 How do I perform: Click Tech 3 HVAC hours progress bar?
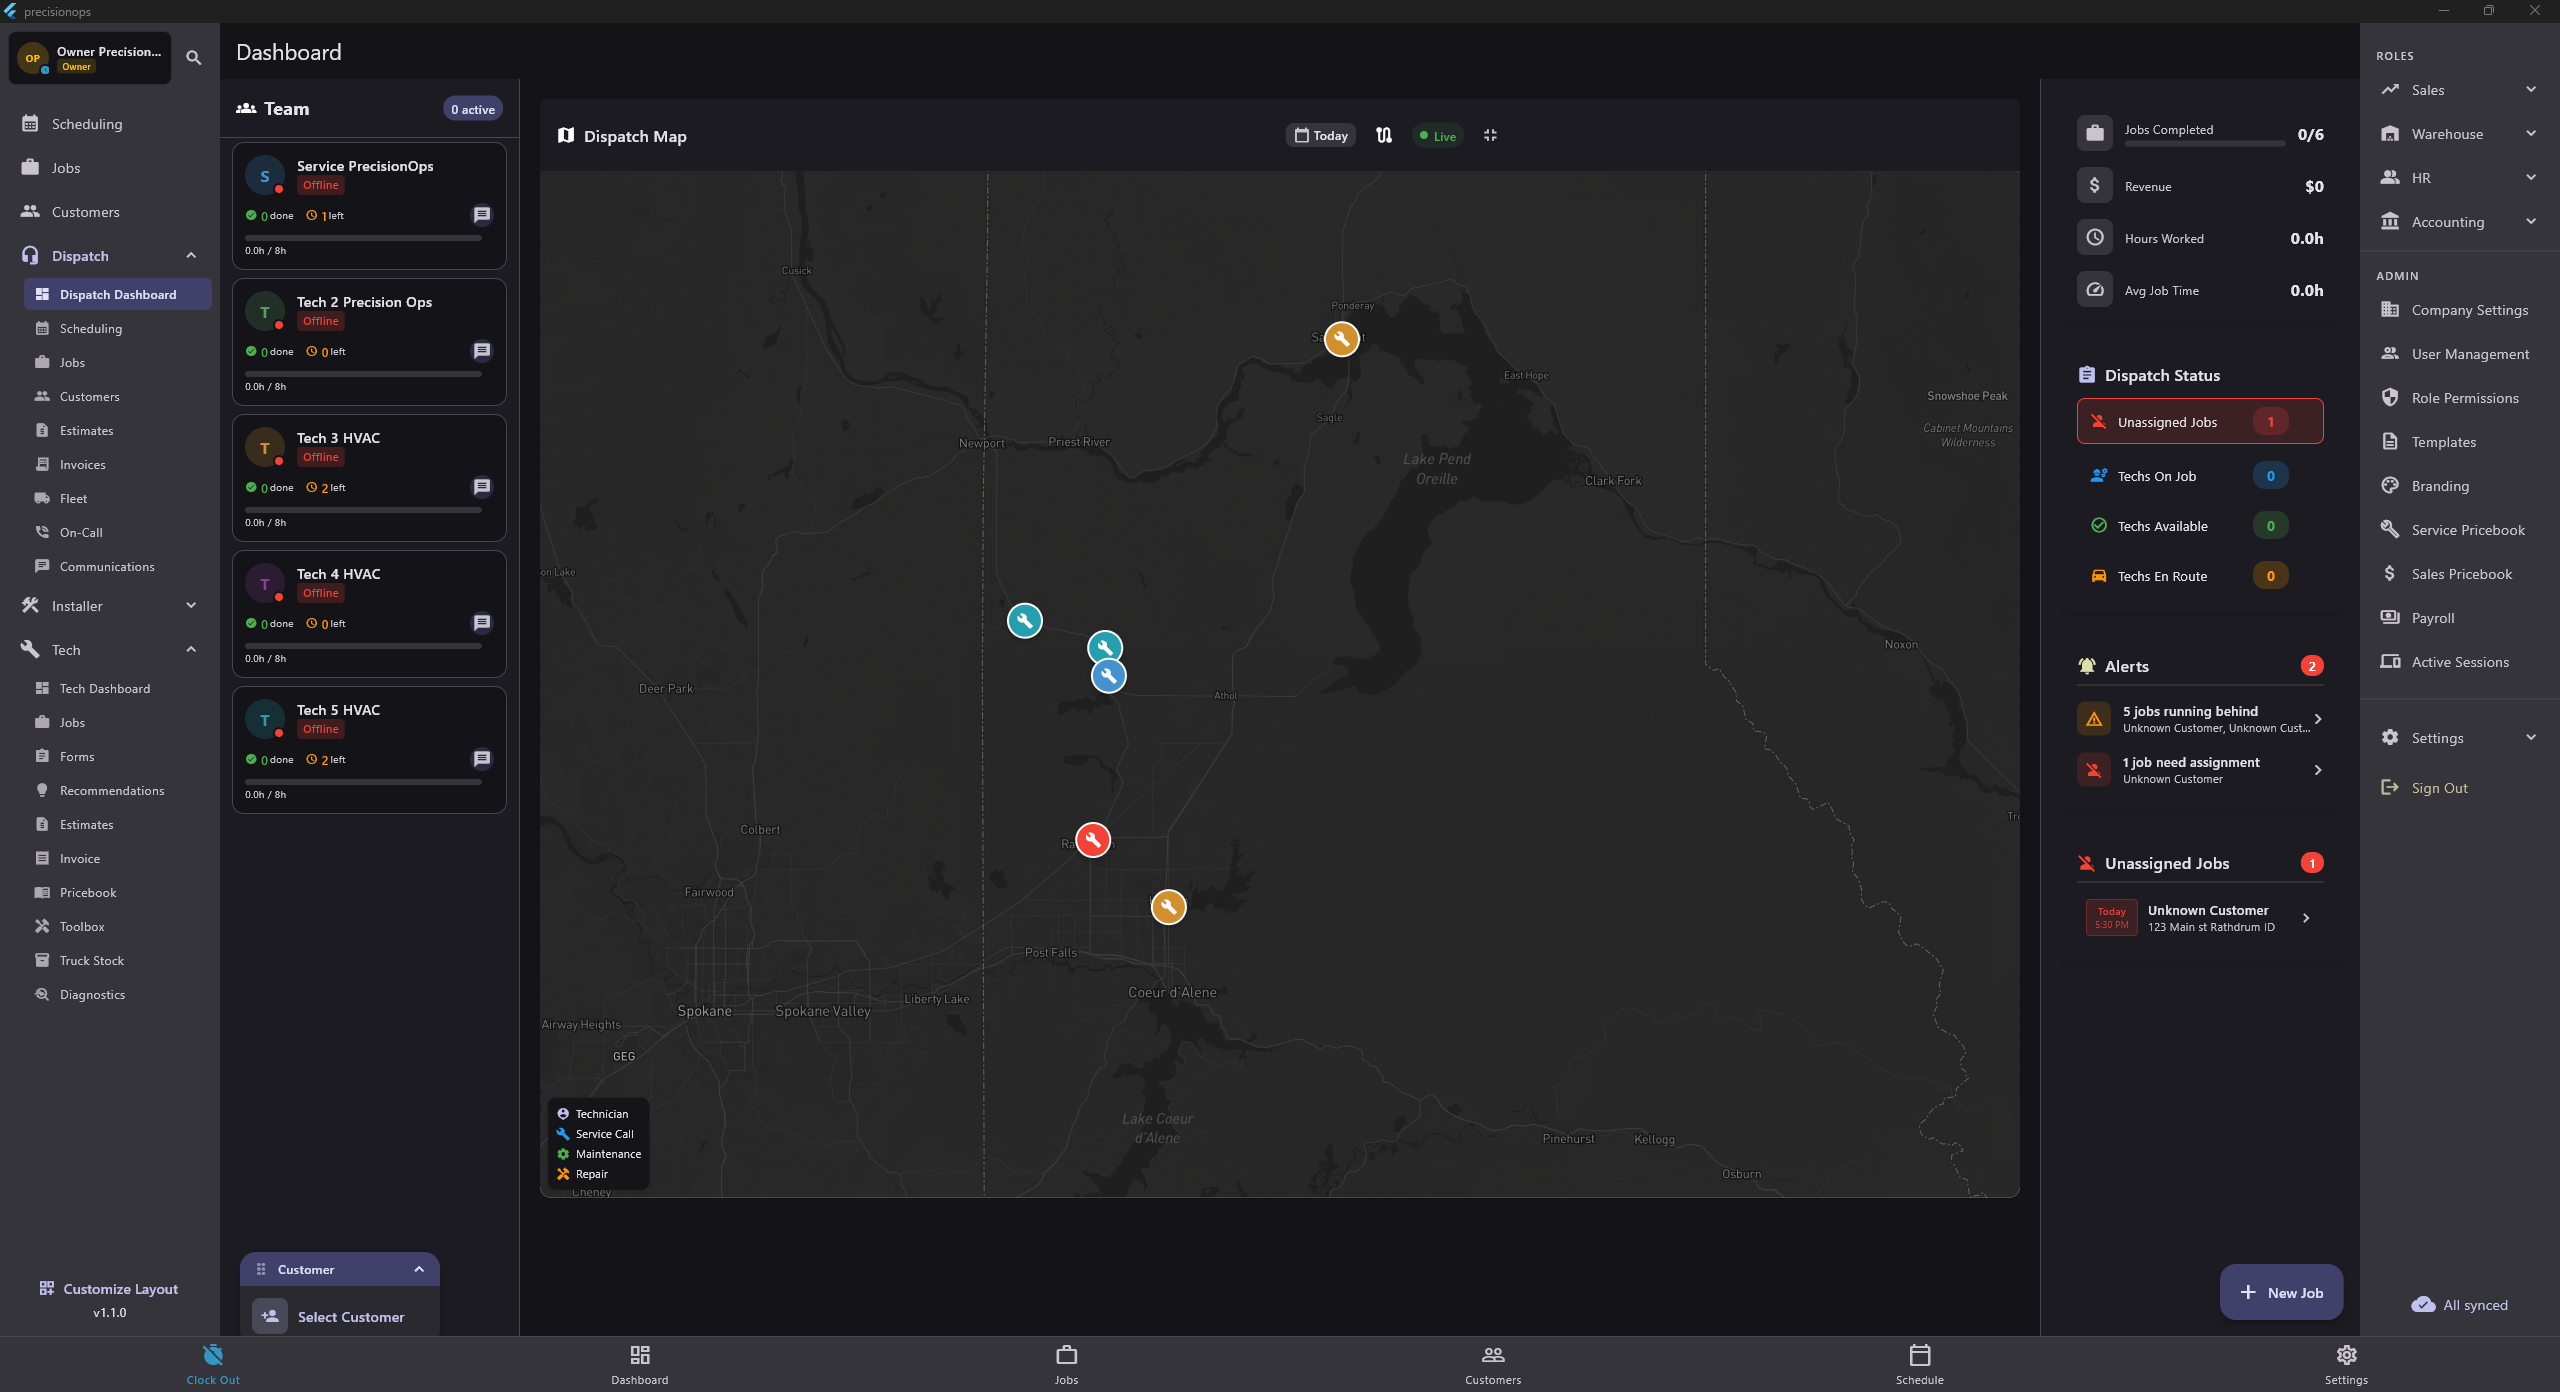(x=363, y=510)
